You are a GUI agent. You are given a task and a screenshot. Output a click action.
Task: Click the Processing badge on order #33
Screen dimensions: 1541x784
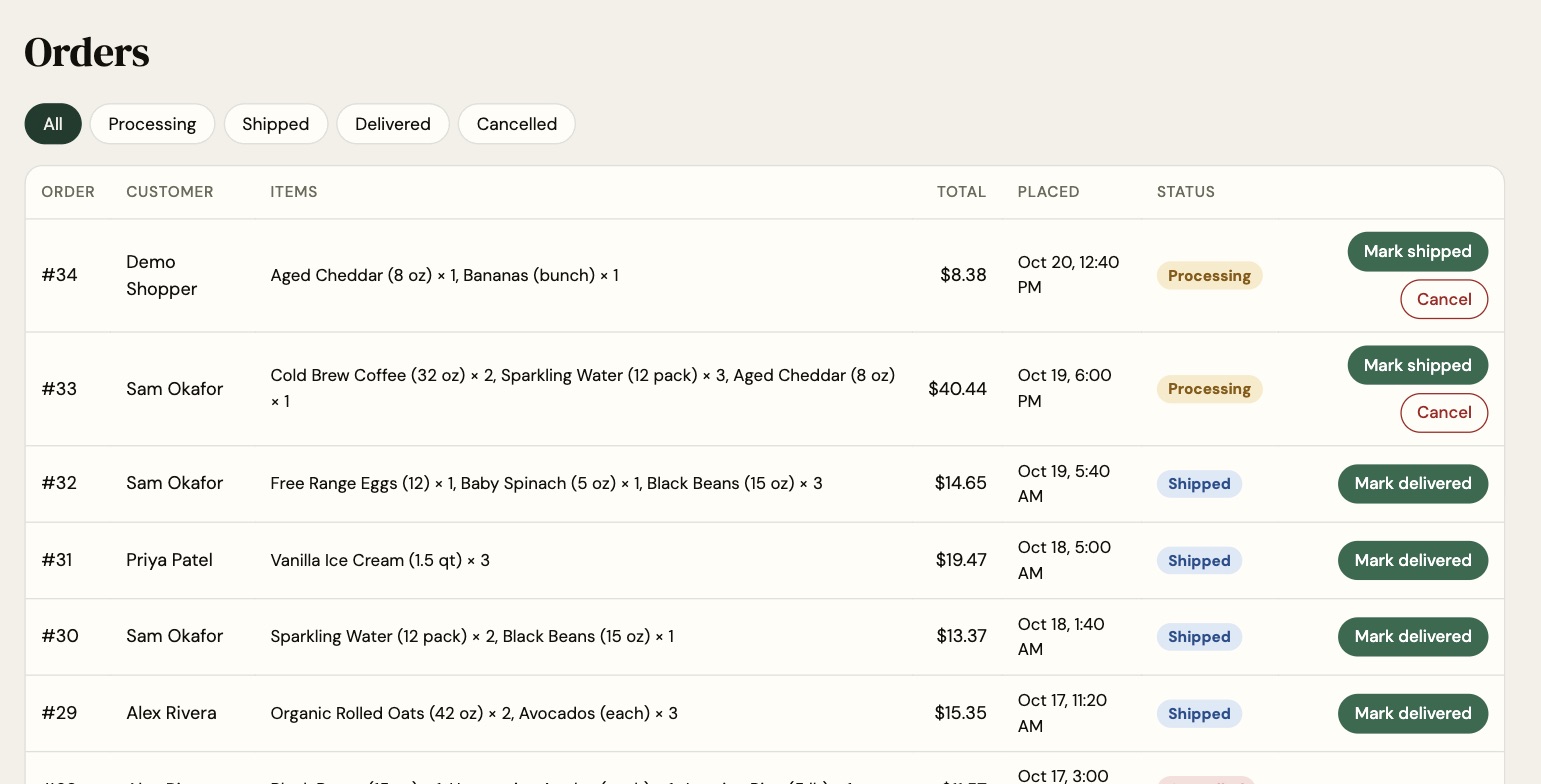click(x=1209, y=389)
